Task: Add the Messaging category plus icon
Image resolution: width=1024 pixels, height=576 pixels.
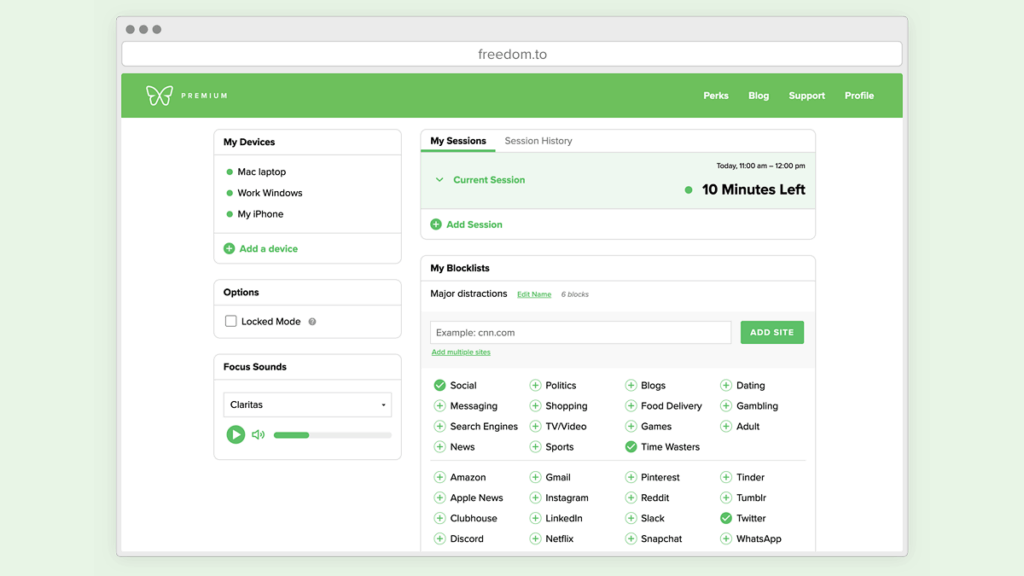Action: click(440, 406)
